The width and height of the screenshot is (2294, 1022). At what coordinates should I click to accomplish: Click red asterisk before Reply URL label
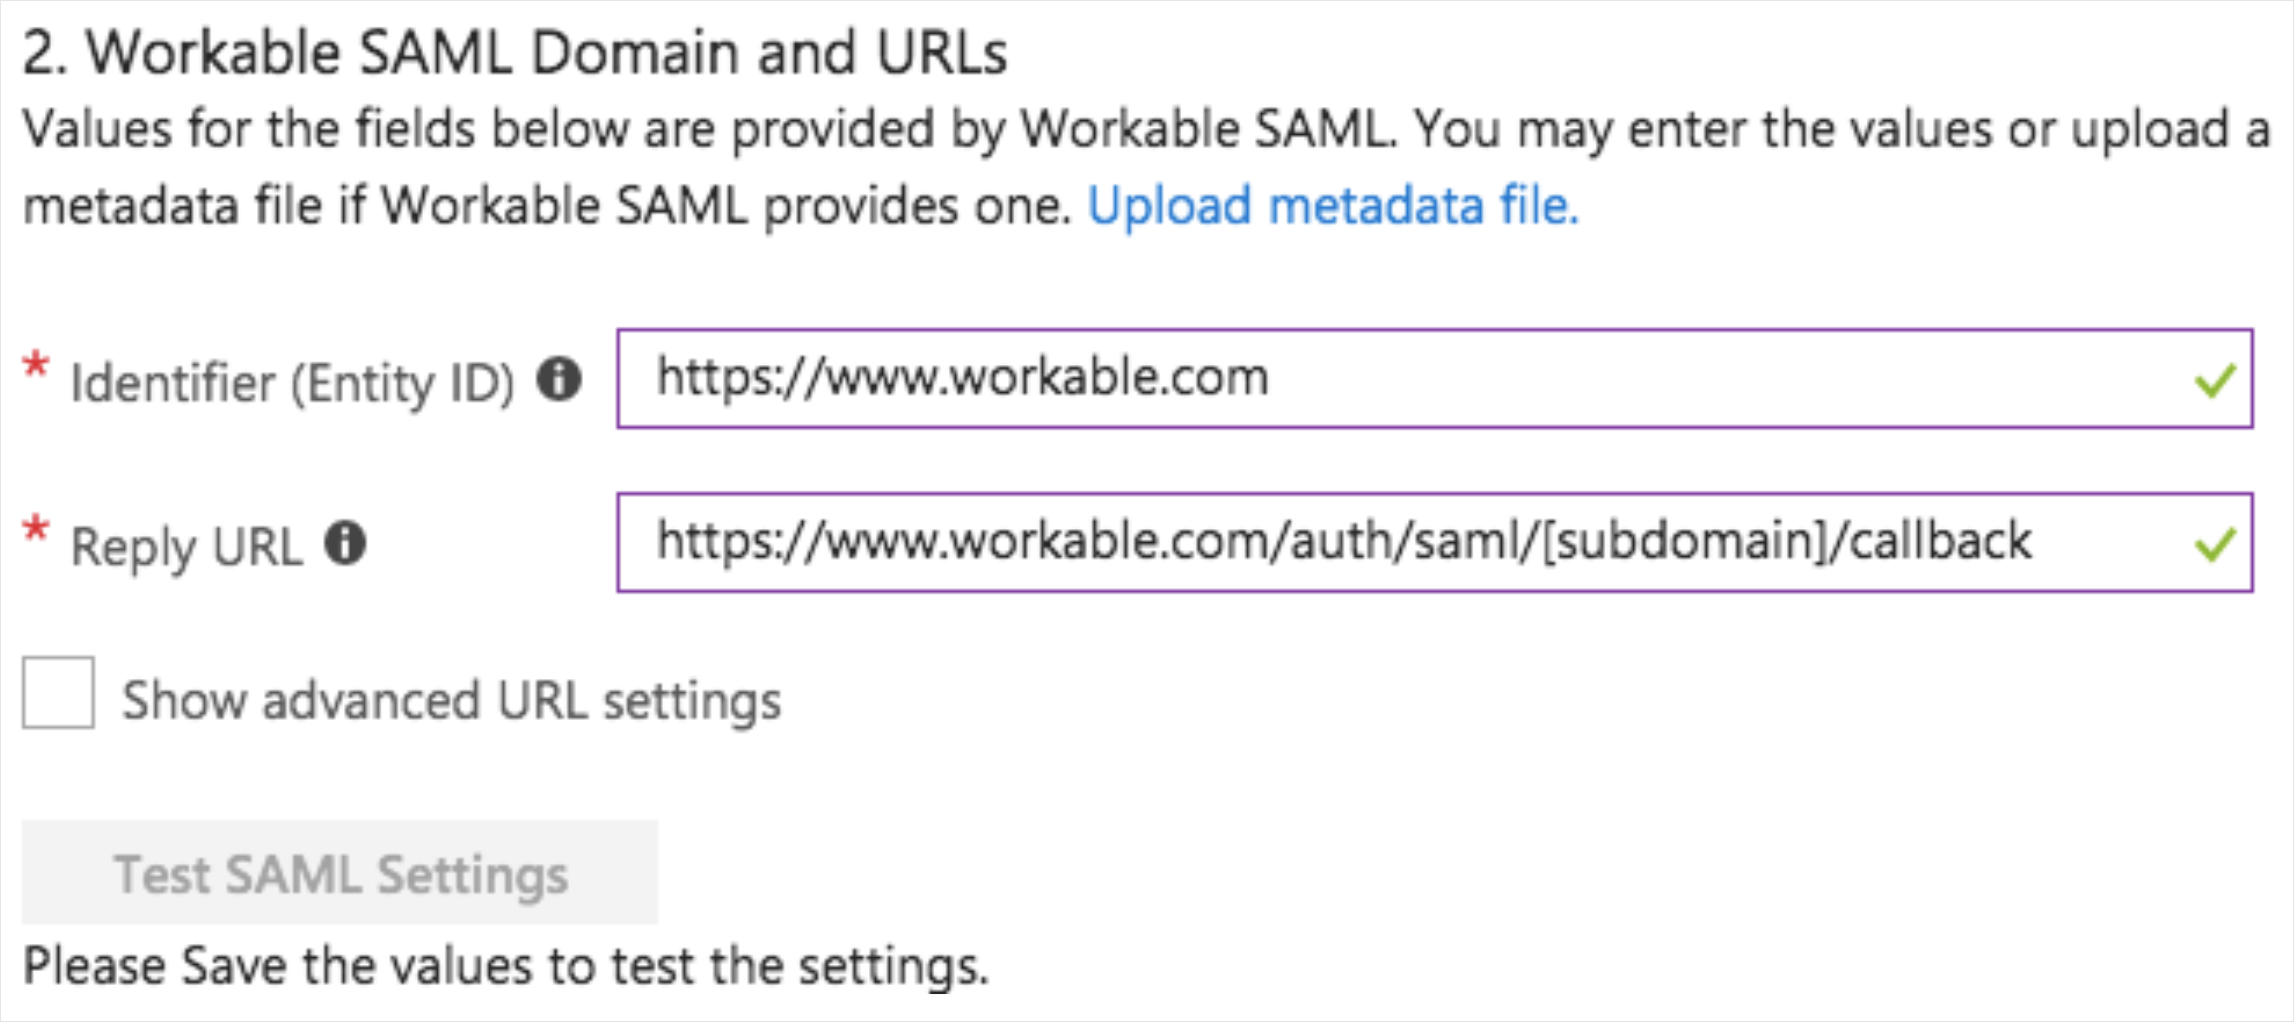pyautogui.click(x=36, y=529)
